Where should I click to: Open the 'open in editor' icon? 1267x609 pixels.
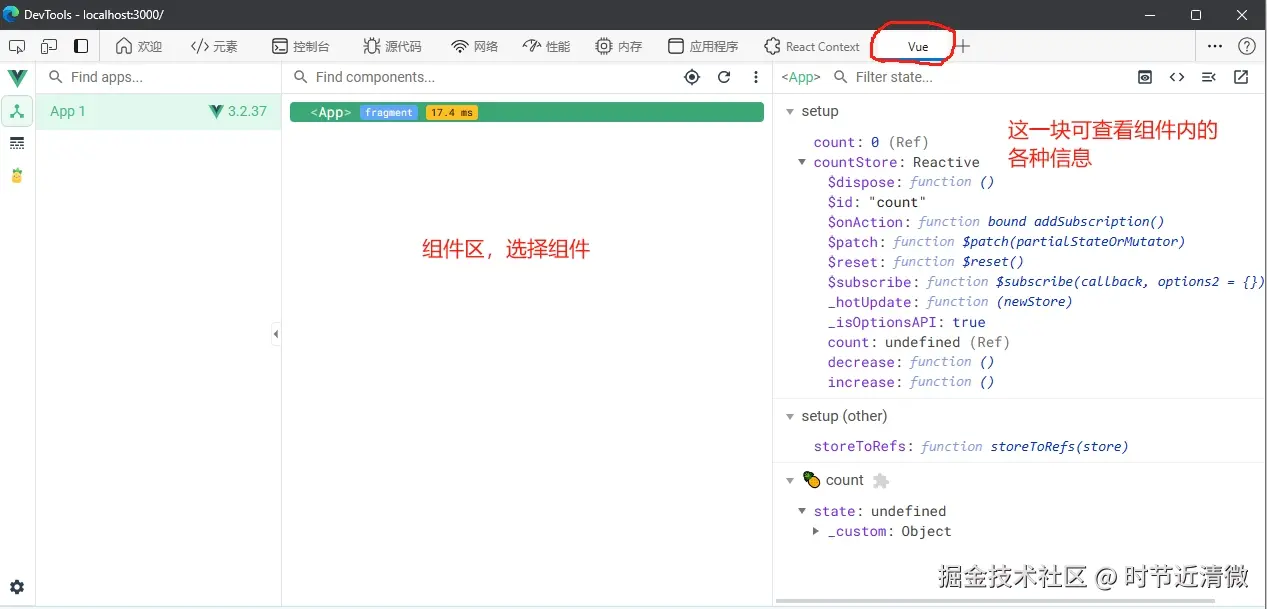(x=1240, y=77)
